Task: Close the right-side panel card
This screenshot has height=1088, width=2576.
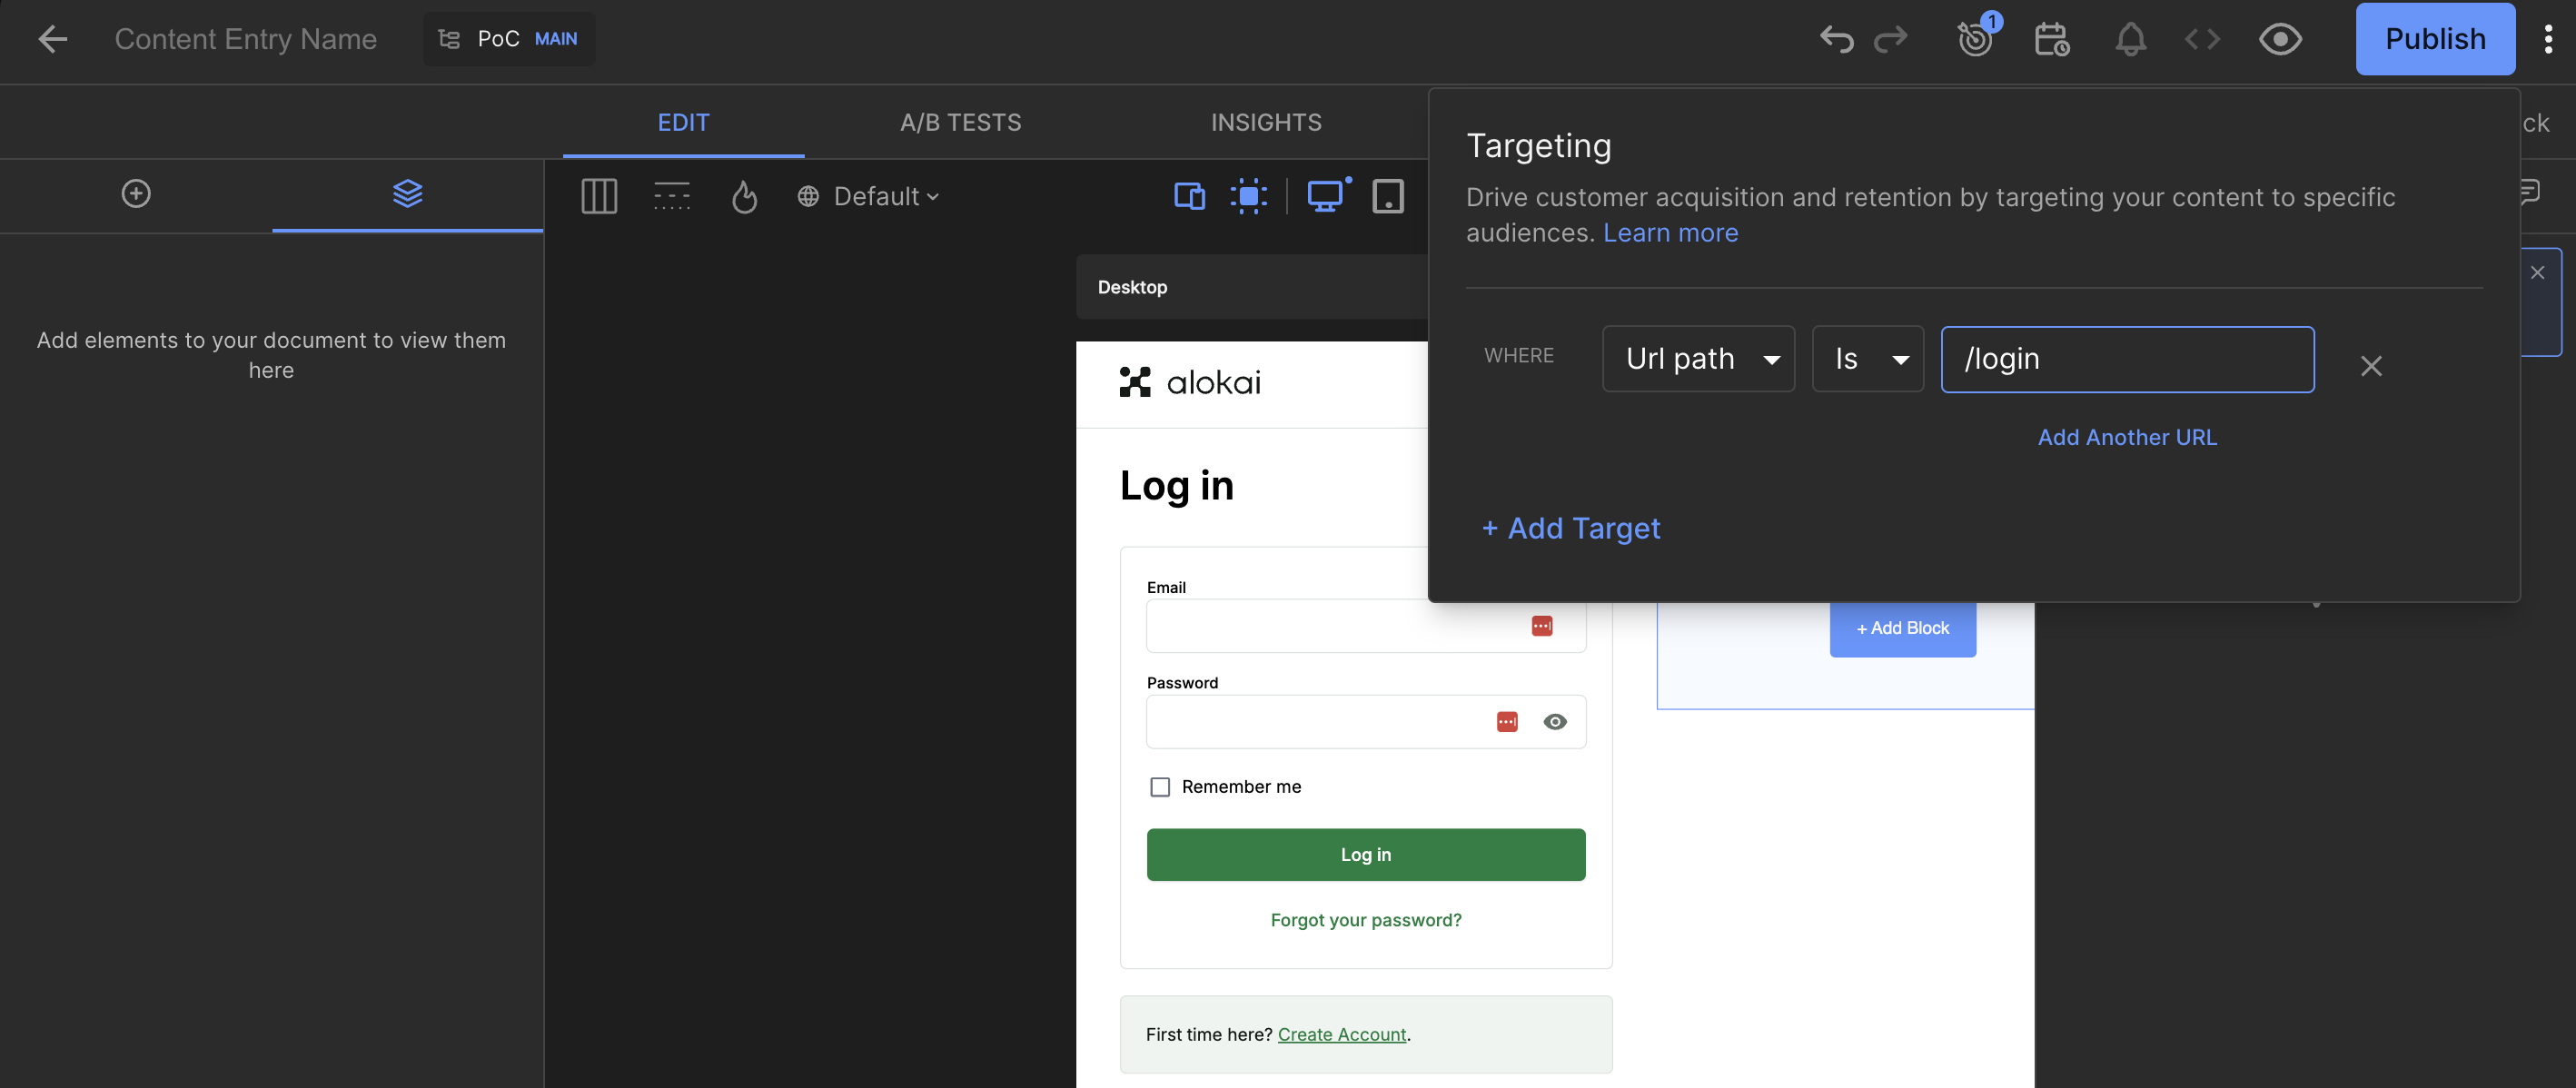Action: coord(2537,273)
